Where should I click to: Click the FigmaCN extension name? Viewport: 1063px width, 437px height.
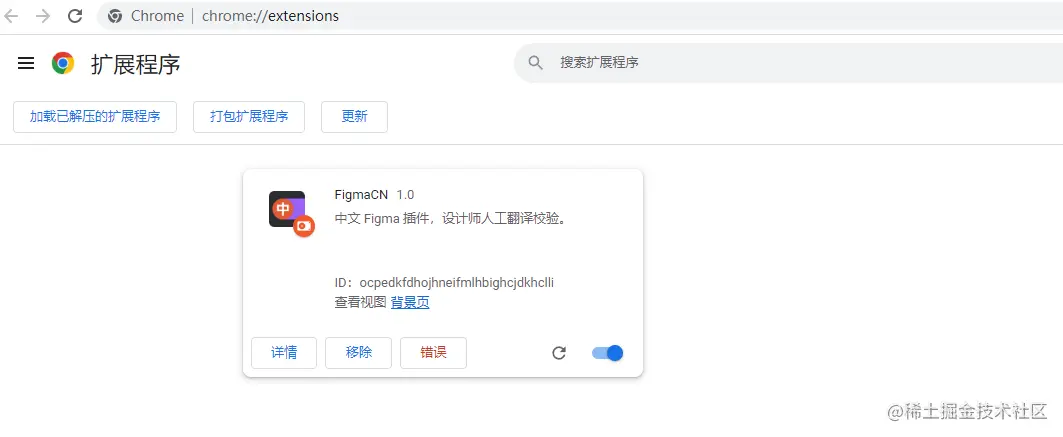361,194
